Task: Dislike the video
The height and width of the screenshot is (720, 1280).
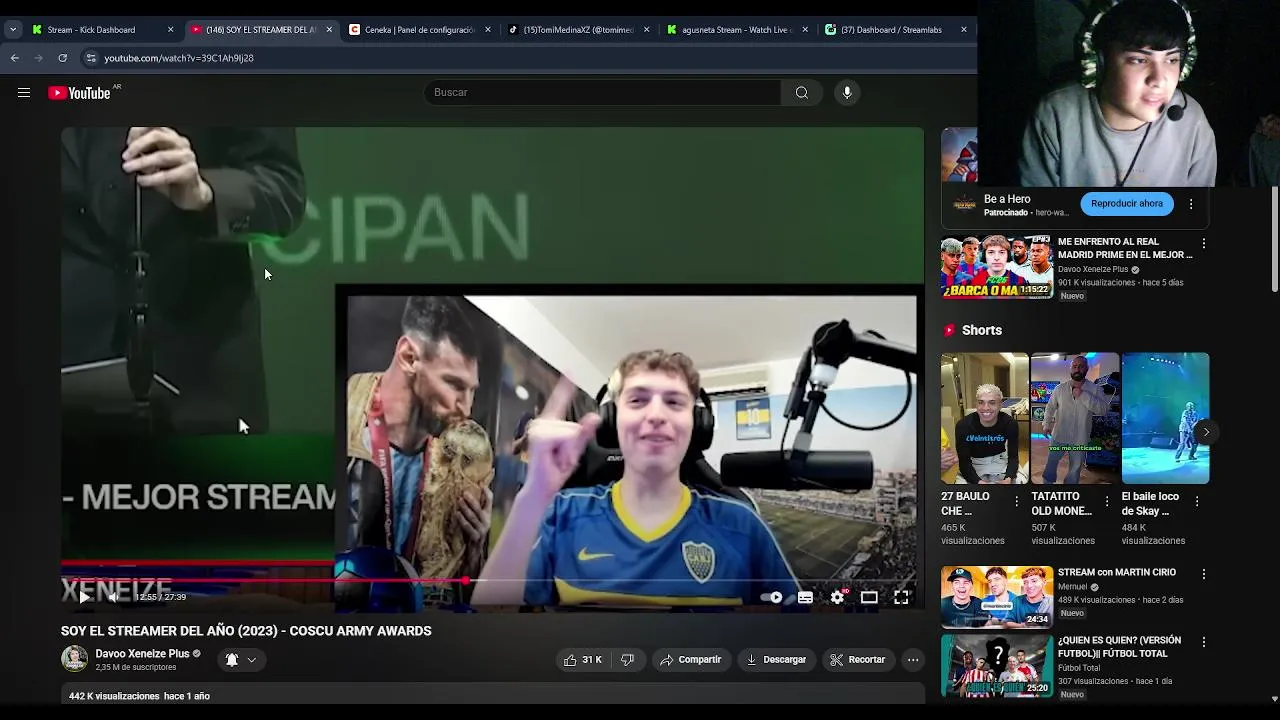Action: click(x=627, y=660)
